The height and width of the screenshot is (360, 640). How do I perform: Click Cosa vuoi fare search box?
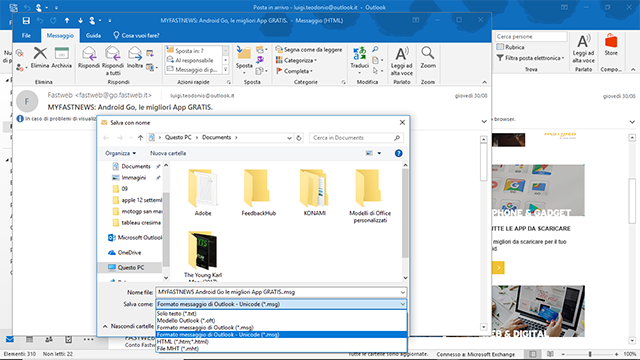[136, 36]
